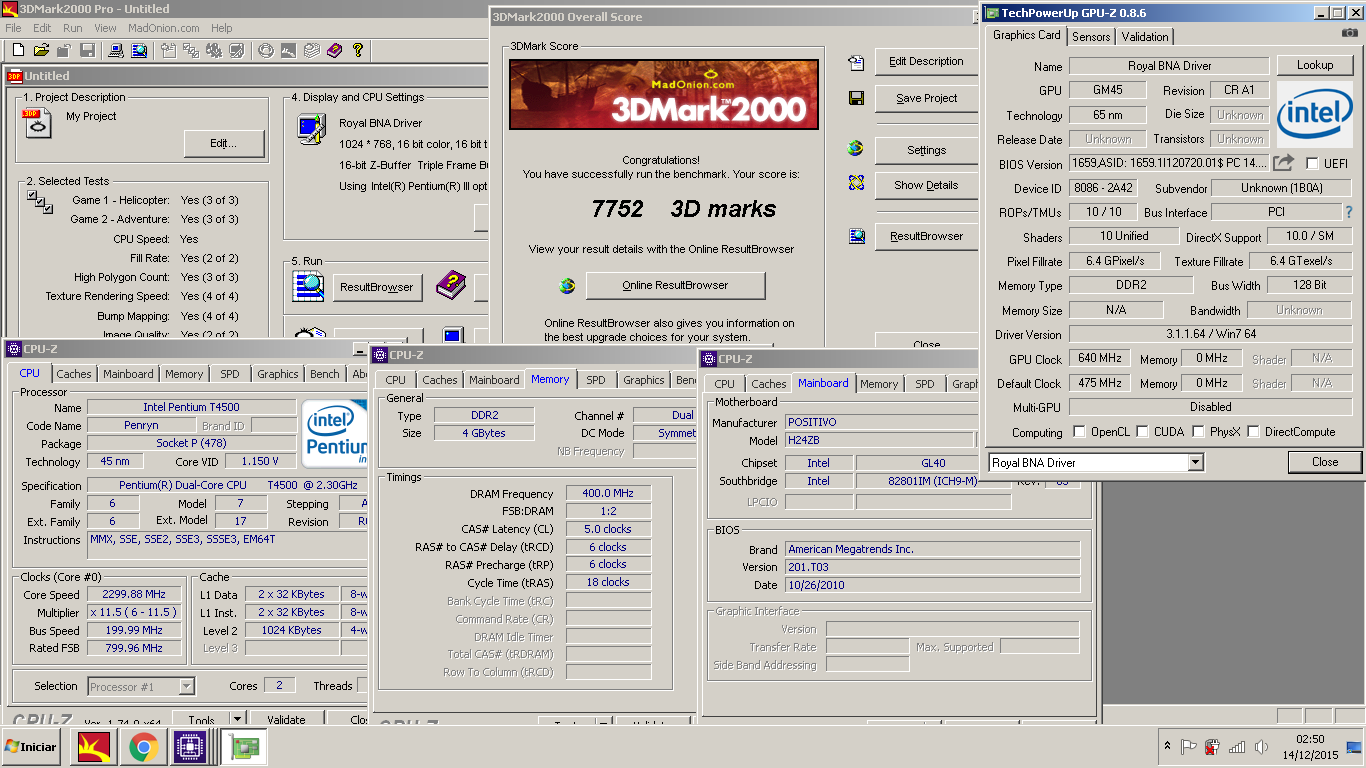Click the Show Details button
Screen dimensions: 1366x768
click(926, 185)
